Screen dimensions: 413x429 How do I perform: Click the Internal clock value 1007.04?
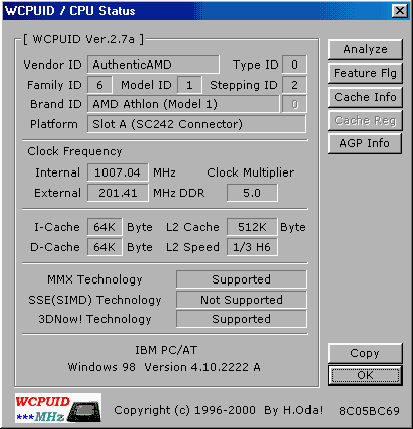click(118, 173)
